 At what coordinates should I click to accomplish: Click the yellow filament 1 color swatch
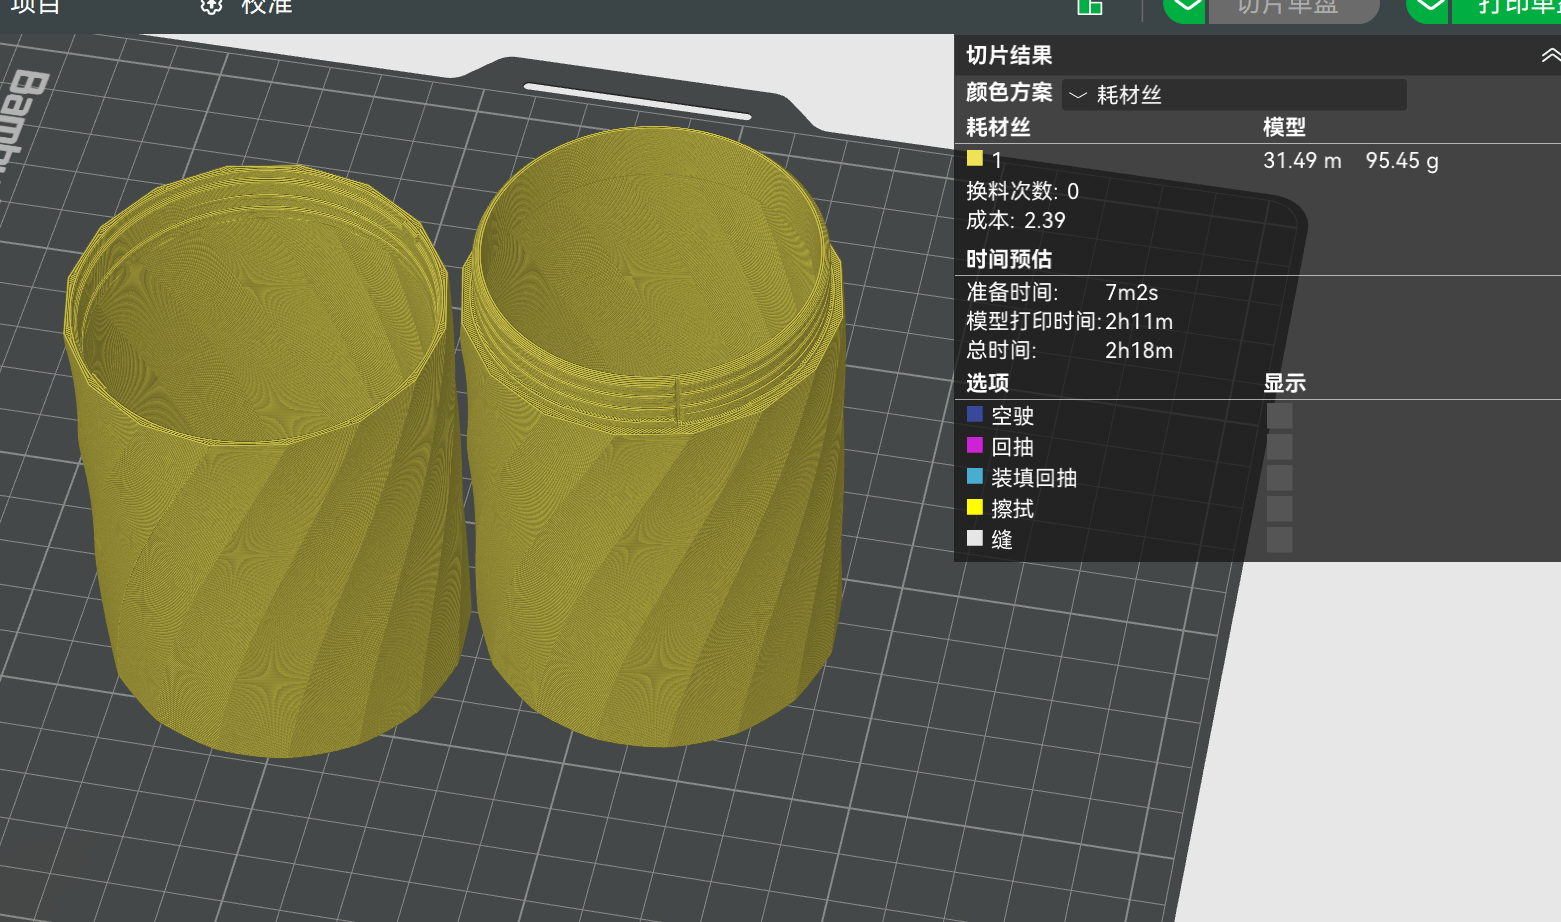click(975, 158)
